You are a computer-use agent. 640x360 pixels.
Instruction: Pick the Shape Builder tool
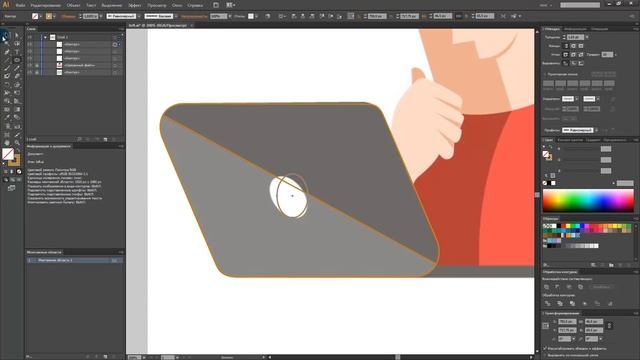pos(7,101)
